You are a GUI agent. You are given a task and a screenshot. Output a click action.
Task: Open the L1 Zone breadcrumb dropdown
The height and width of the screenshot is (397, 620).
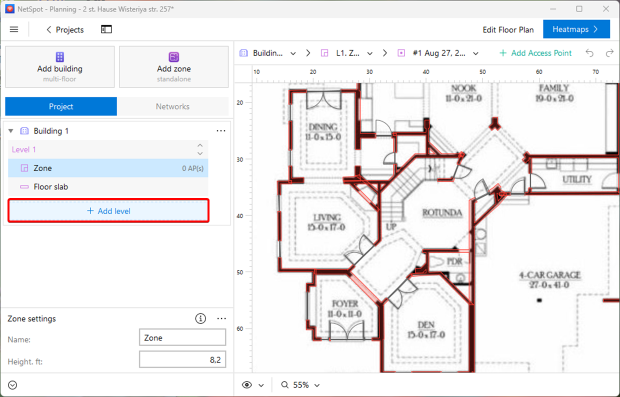point(370,53)
